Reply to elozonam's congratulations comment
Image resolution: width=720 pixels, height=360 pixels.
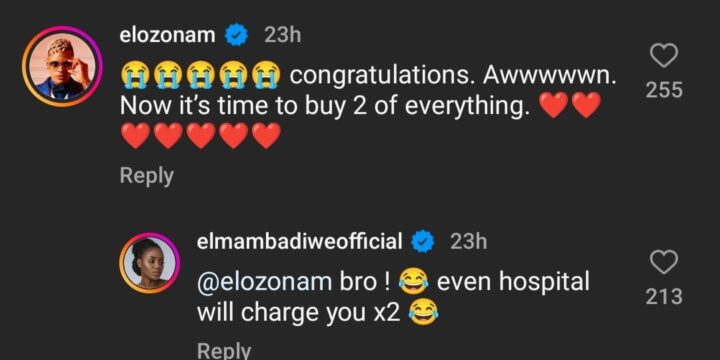click(146, 176)
